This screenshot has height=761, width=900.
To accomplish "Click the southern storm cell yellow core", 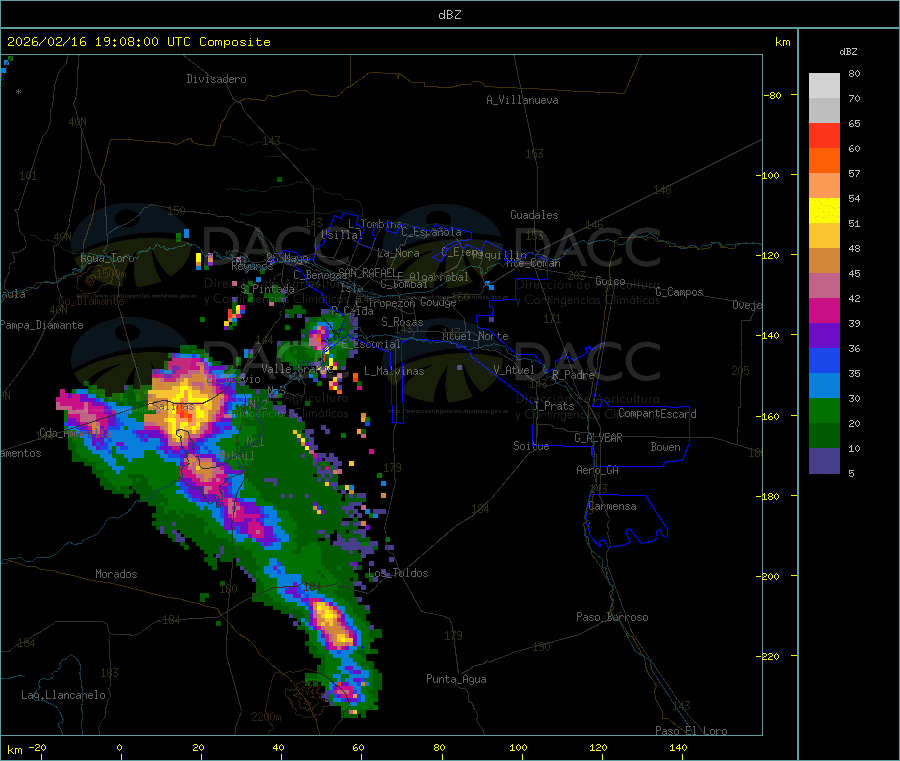I will coord(328,617).
